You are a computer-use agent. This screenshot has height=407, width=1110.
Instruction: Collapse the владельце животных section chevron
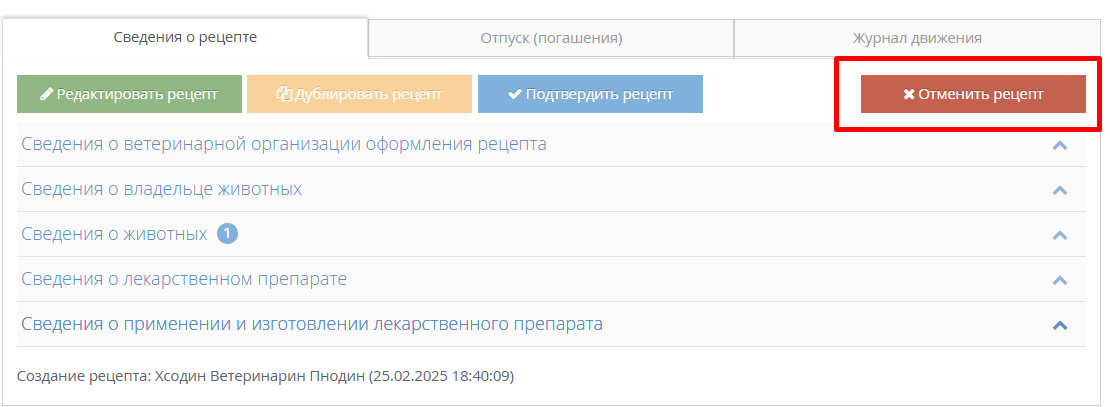[x=1060, y=190]
